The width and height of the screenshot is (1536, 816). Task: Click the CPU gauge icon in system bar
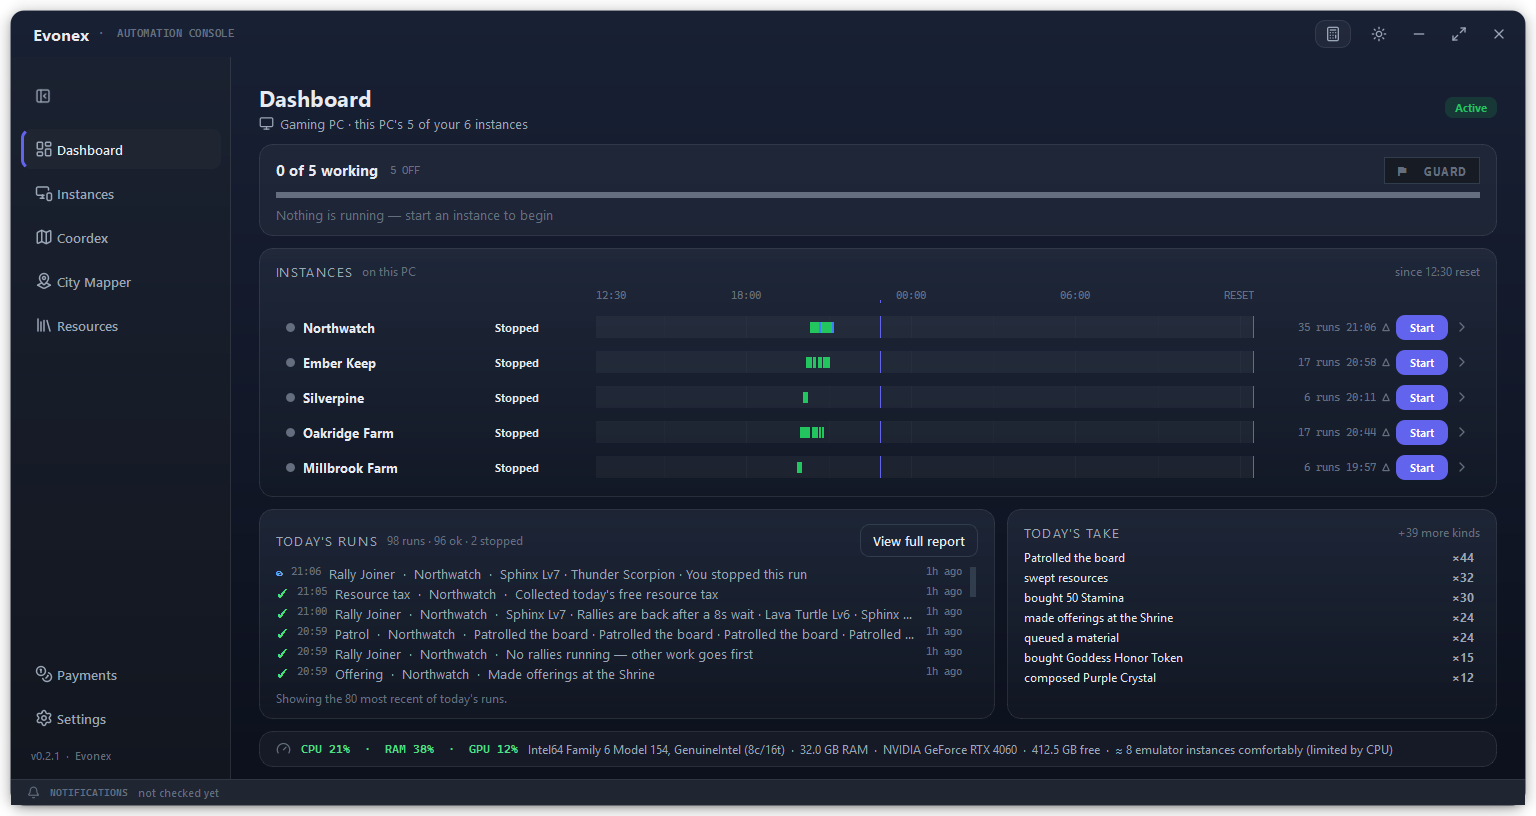pos(283,749)
